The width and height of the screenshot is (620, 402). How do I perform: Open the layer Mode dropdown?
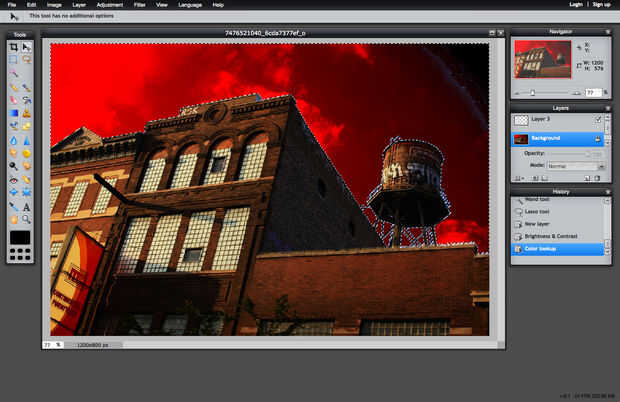576,166
